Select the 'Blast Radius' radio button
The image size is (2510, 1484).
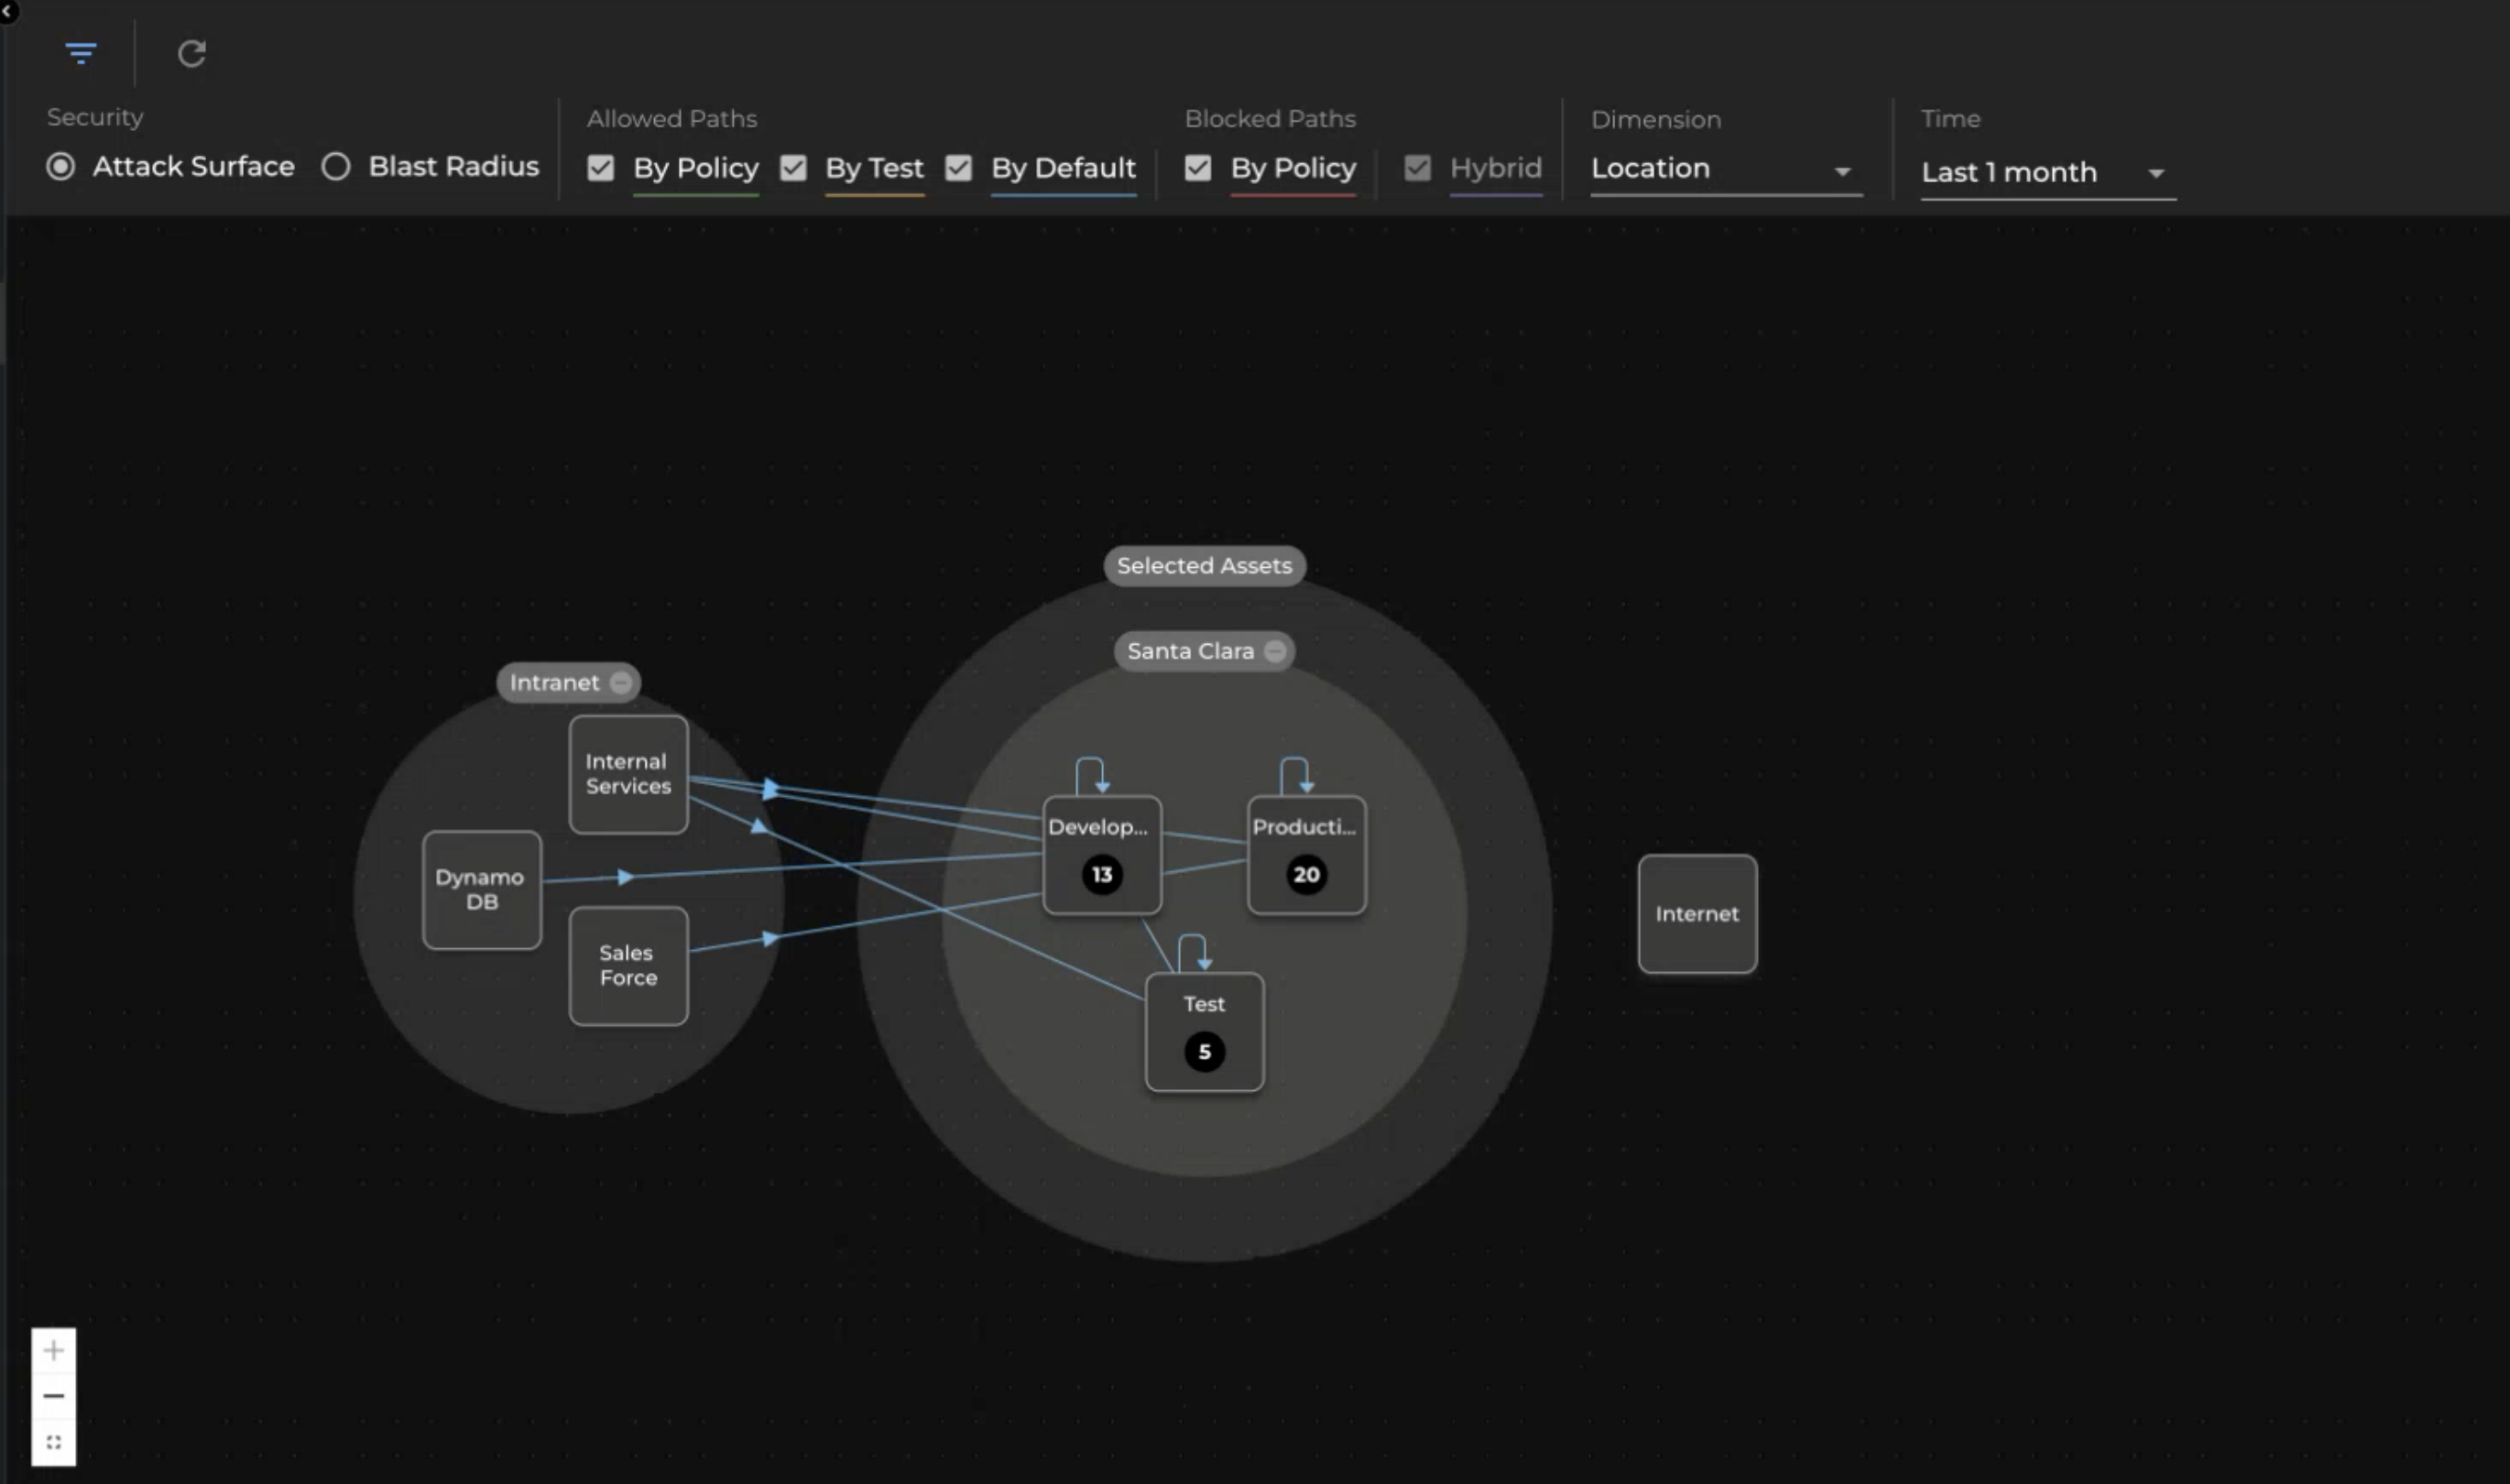click(335, 166)
